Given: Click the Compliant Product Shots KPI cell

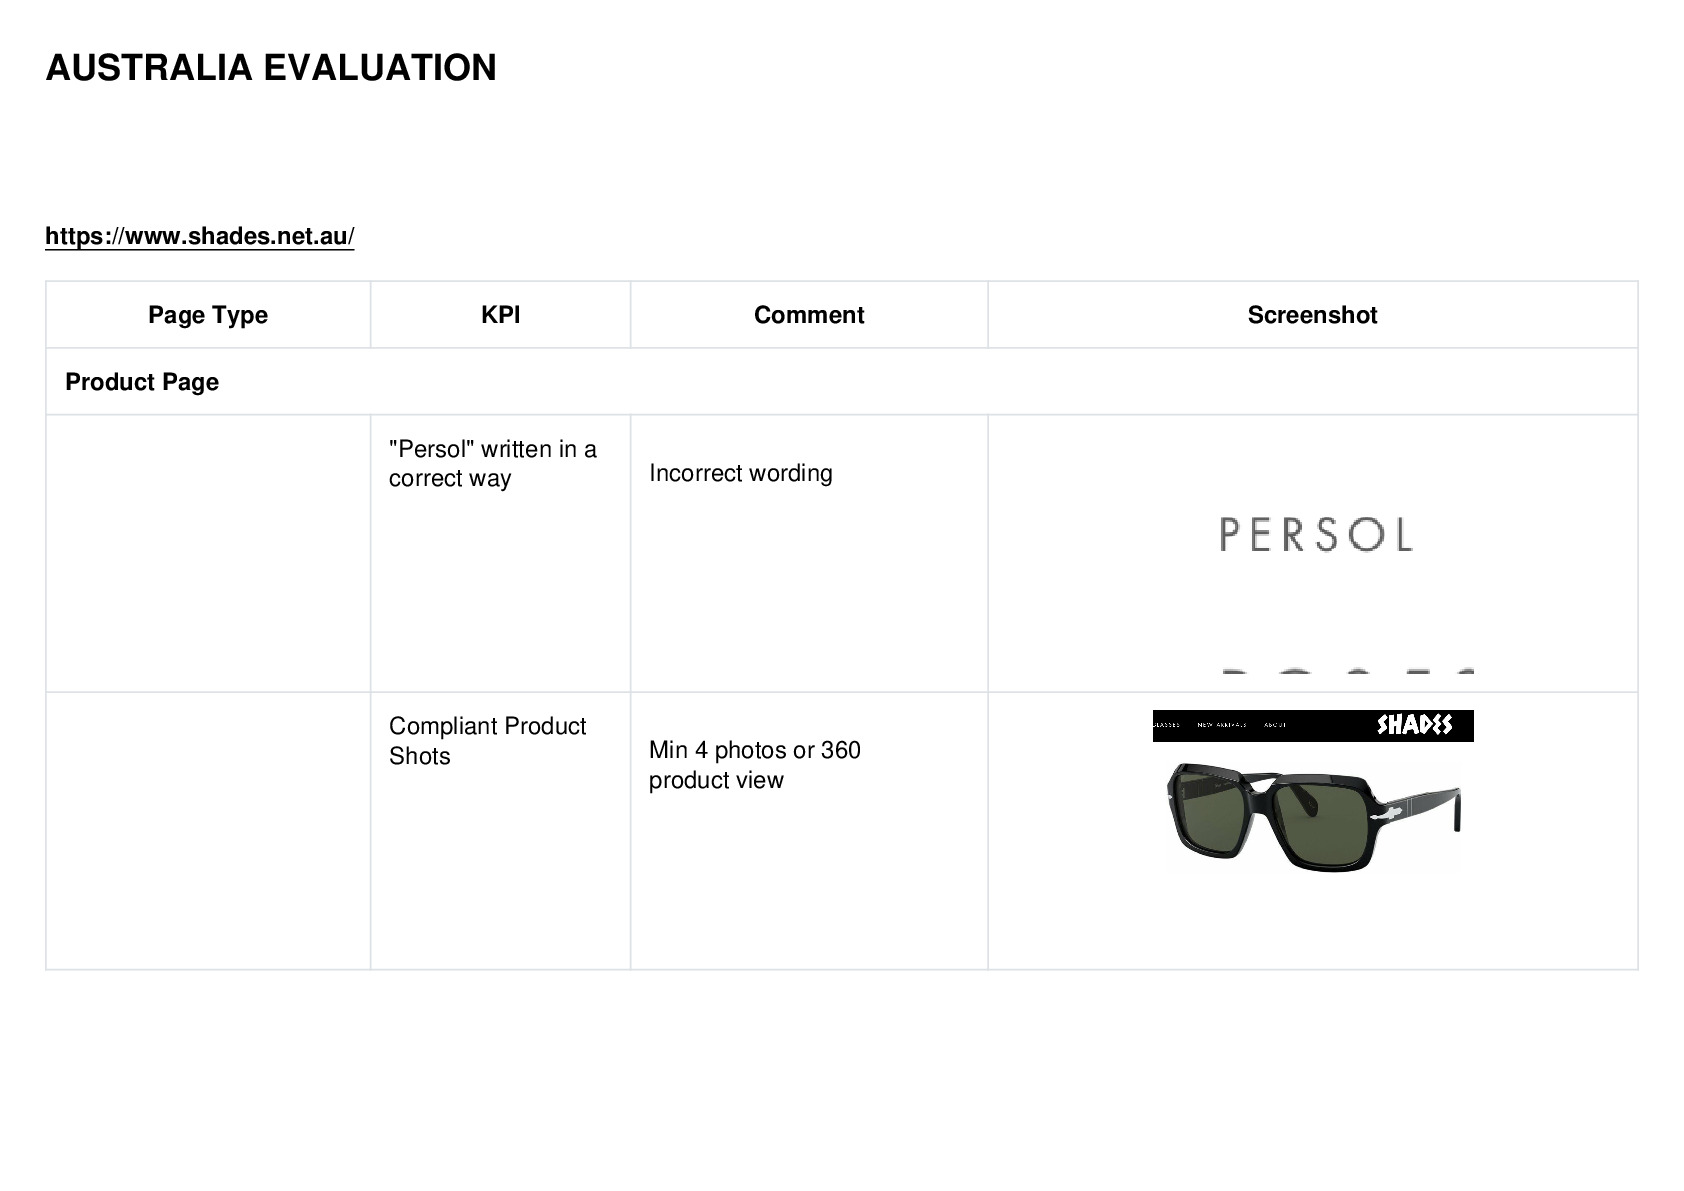Looking at the screenshot, I should tap(500, 830).
